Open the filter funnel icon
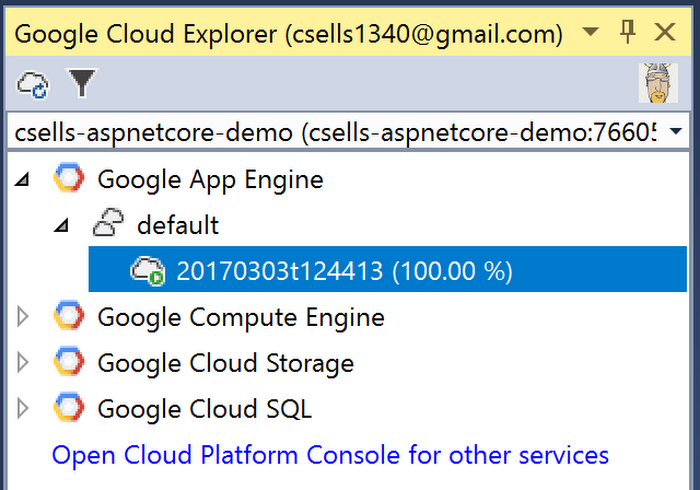Viewport: 700px width, 490px height. point(82,83)
